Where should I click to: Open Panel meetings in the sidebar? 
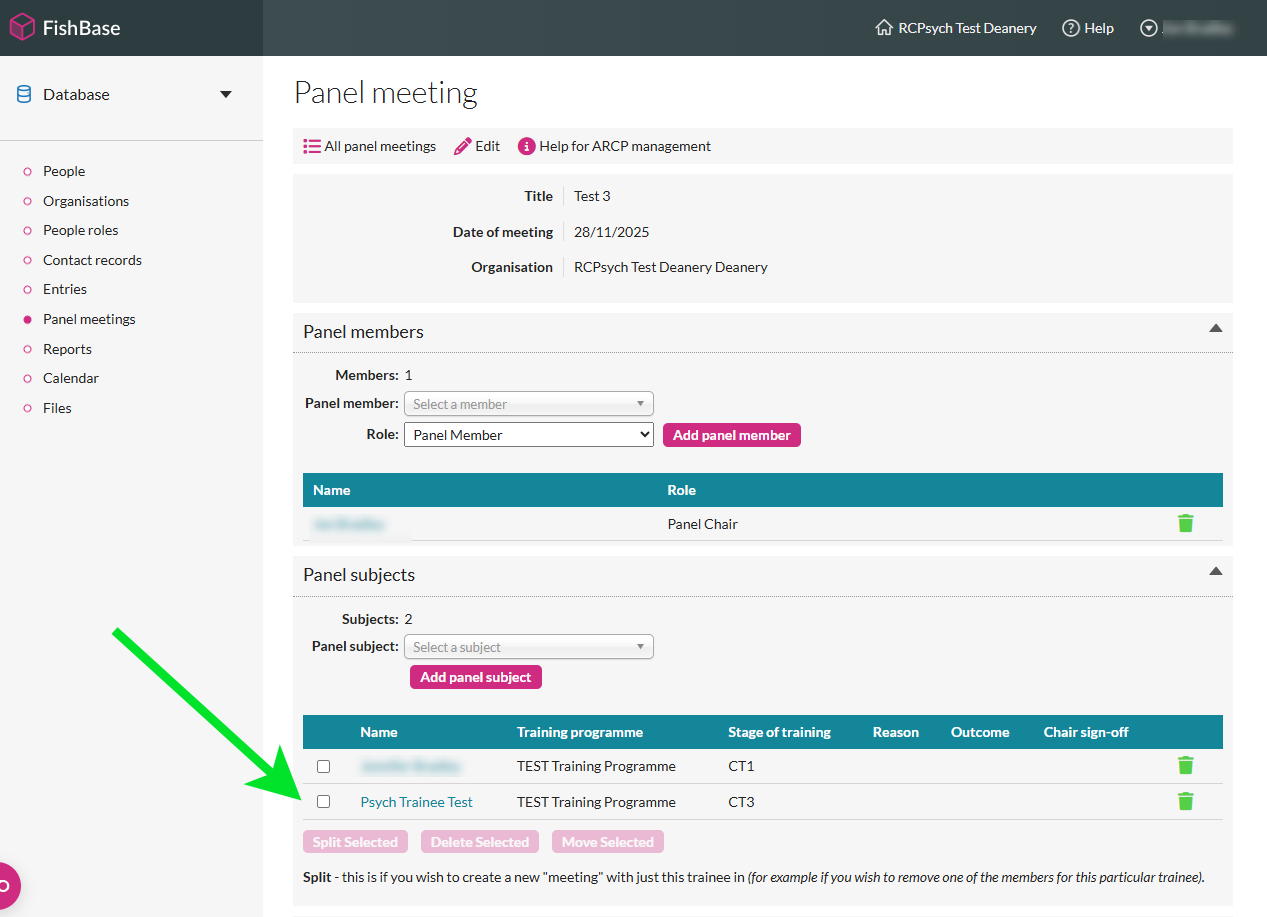(x=89, y=319)
